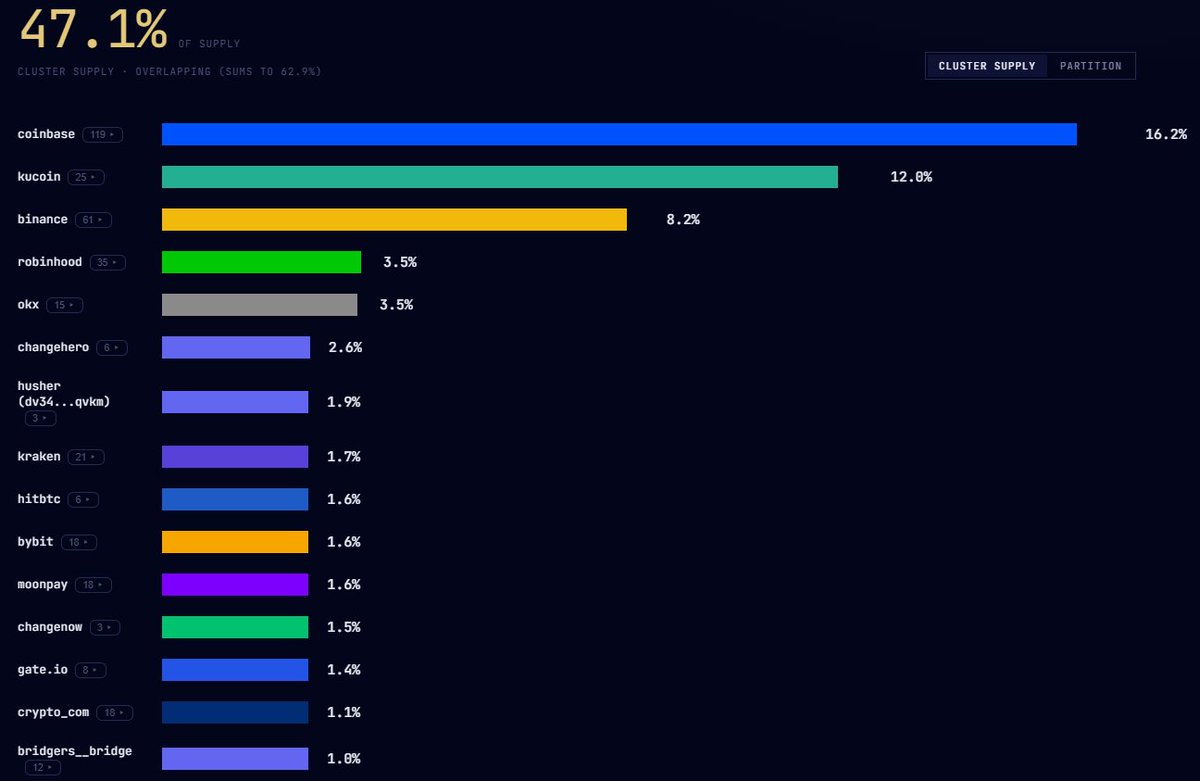This screenshot has height=781, width=1200.
Task: Expand the crypto_com 18 badge
Action: coord(115,713)
